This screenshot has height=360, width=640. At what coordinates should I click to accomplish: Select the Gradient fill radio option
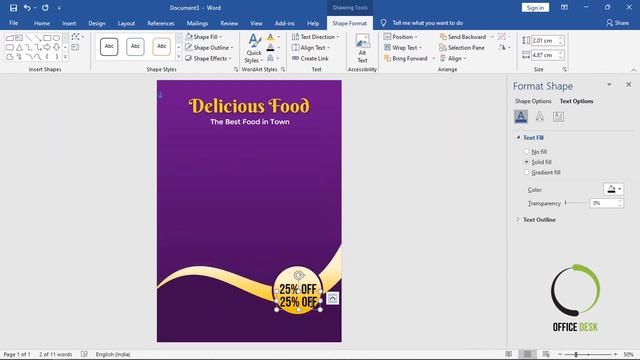pos(527,172)
